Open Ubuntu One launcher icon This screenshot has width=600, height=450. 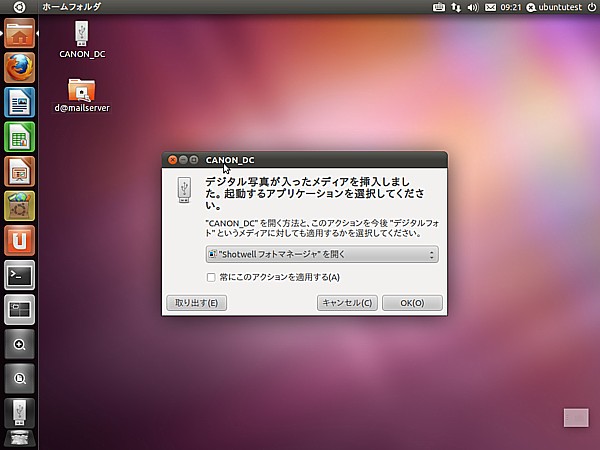[20, 240]
